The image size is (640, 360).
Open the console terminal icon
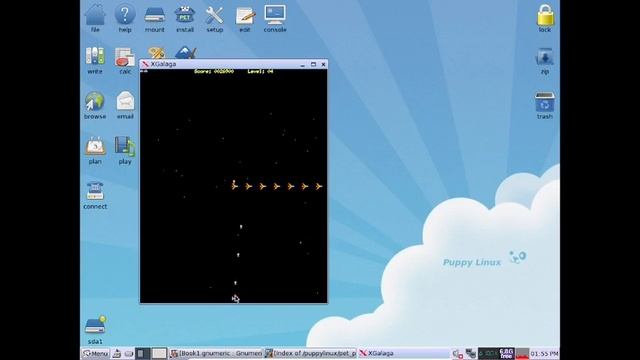pyautogui.click(x=275, y=15)
